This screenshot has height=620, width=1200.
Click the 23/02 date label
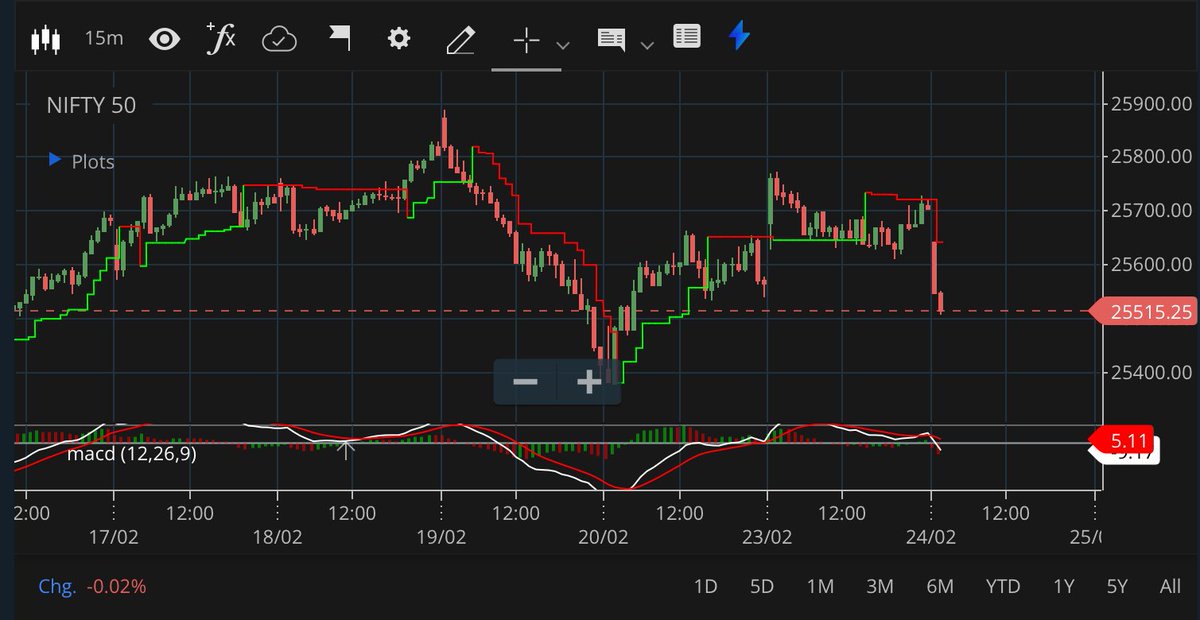coord(768,538)
